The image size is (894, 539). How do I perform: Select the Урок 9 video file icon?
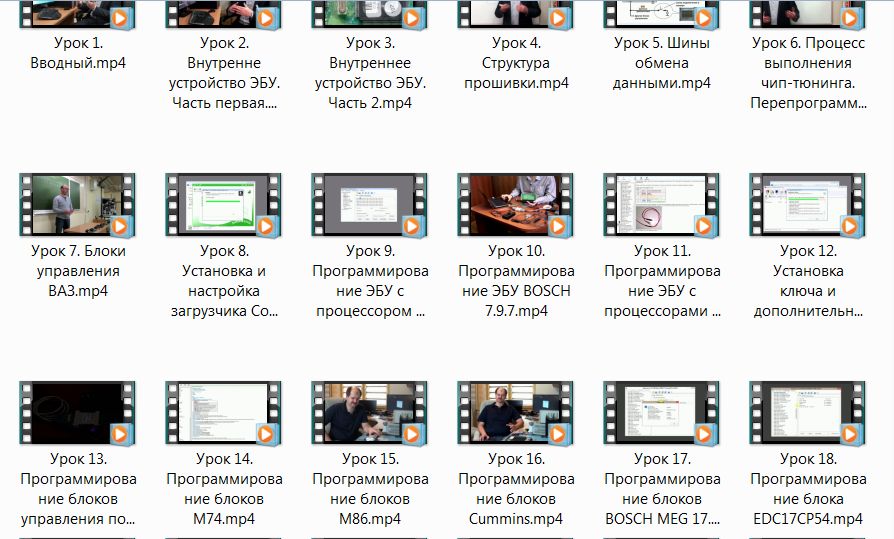(x=369, y=205)
